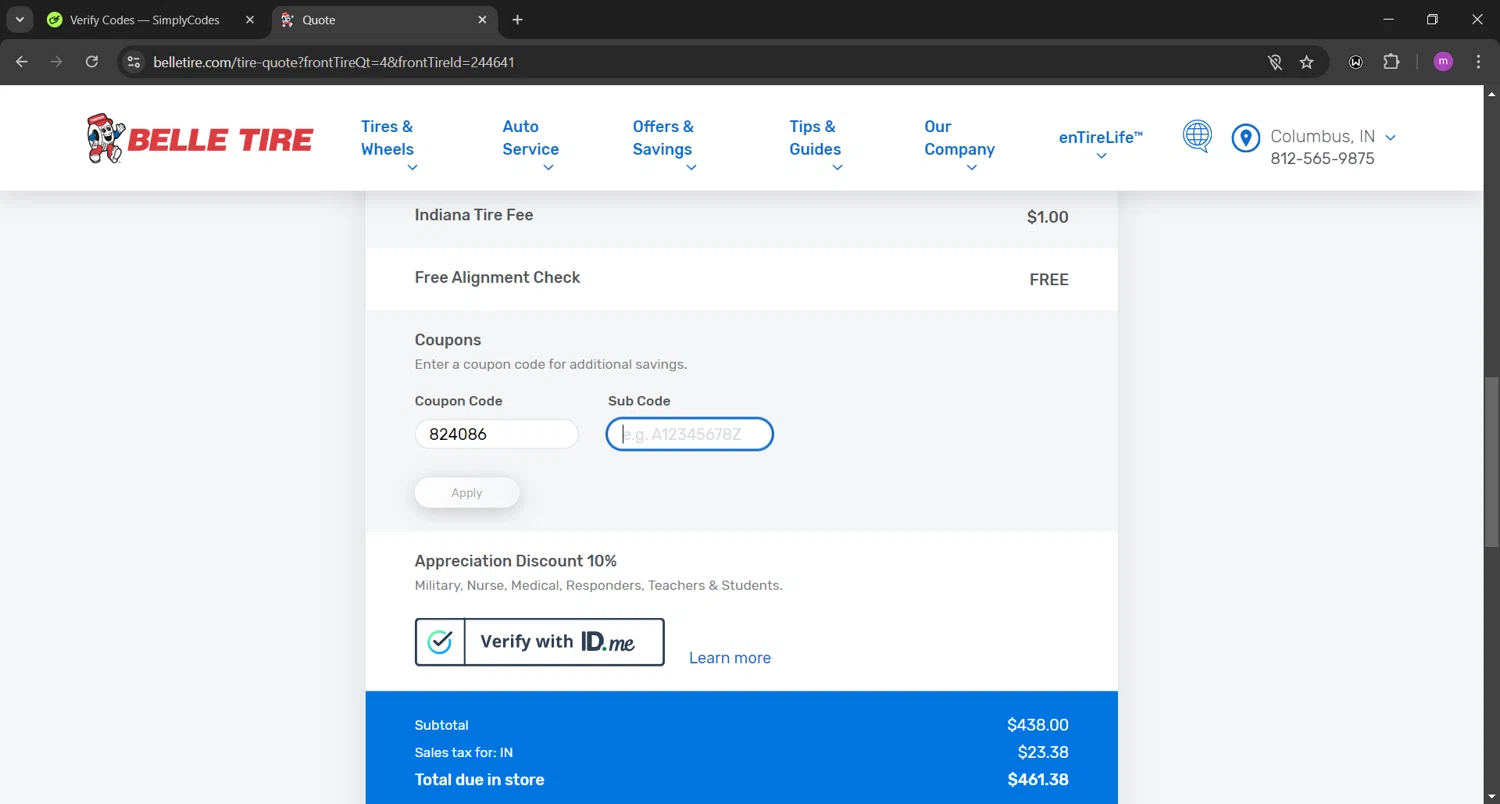Open the Chrome profile avatar
This screenshot has width=1500, height=804.
tap(1442, 62)
